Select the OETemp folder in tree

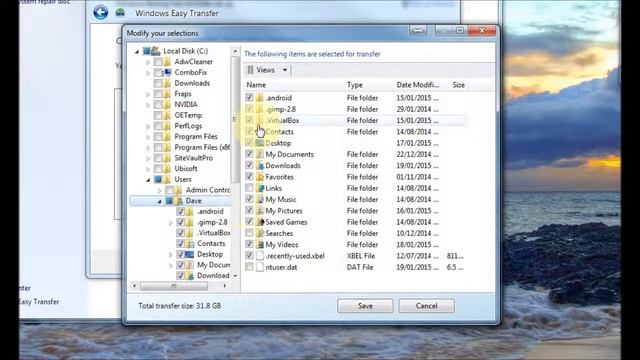point(188,115)
